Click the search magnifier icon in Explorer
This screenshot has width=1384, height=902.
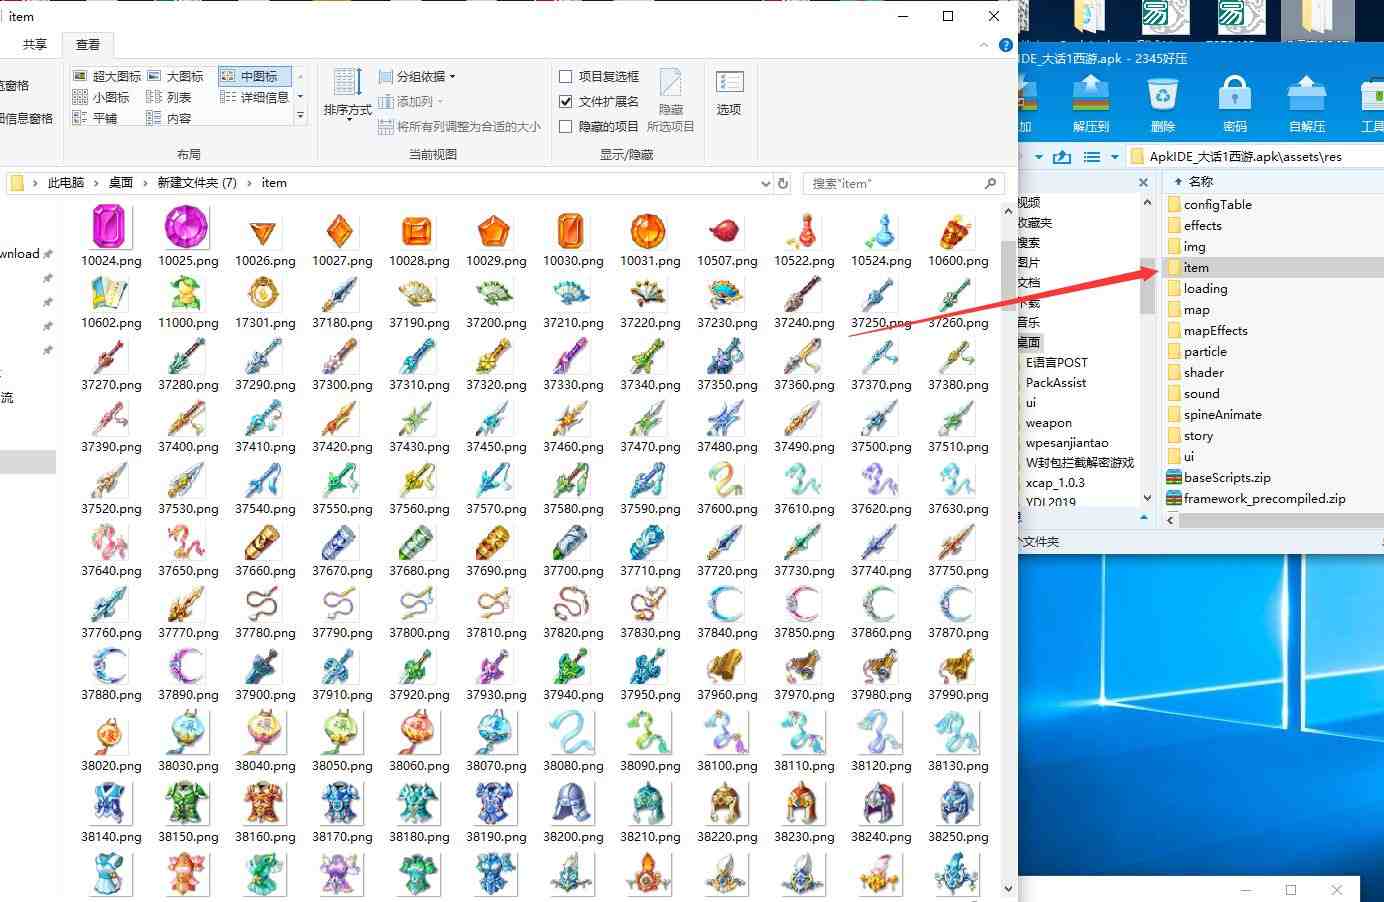pos(990,183)
